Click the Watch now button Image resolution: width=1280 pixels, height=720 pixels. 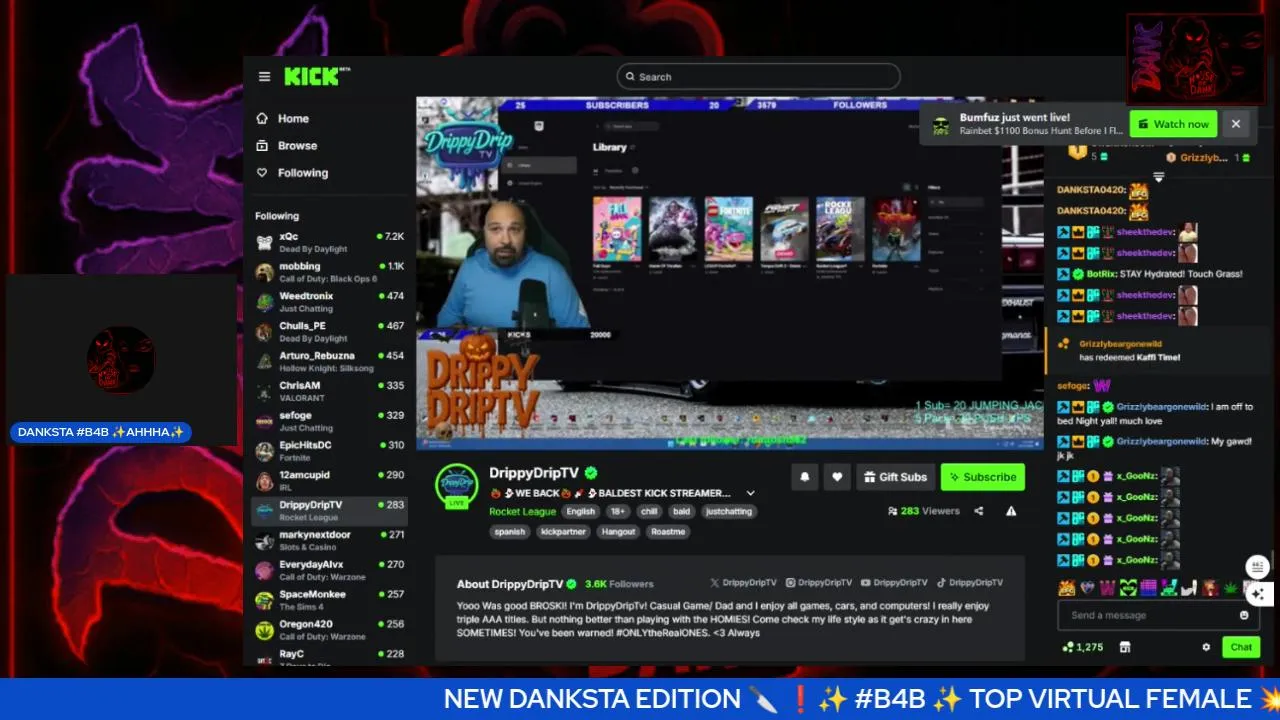point(1173,124)
